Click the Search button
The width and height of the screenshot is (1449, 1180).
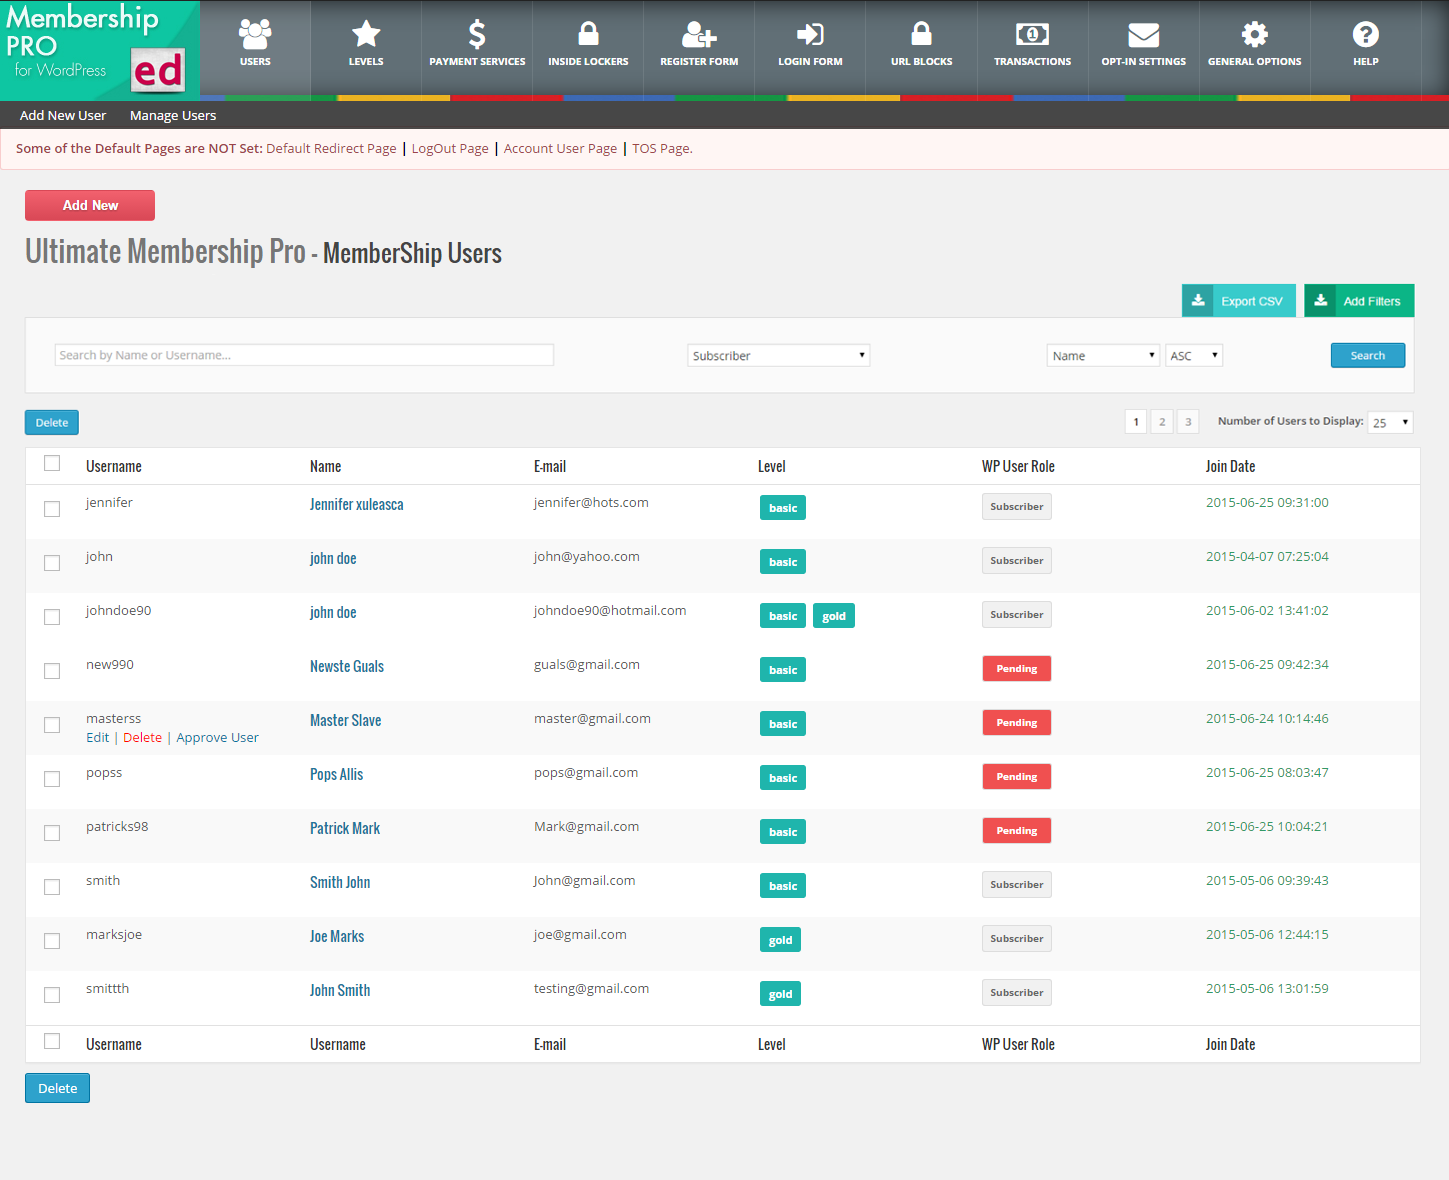coord(1367,355)
